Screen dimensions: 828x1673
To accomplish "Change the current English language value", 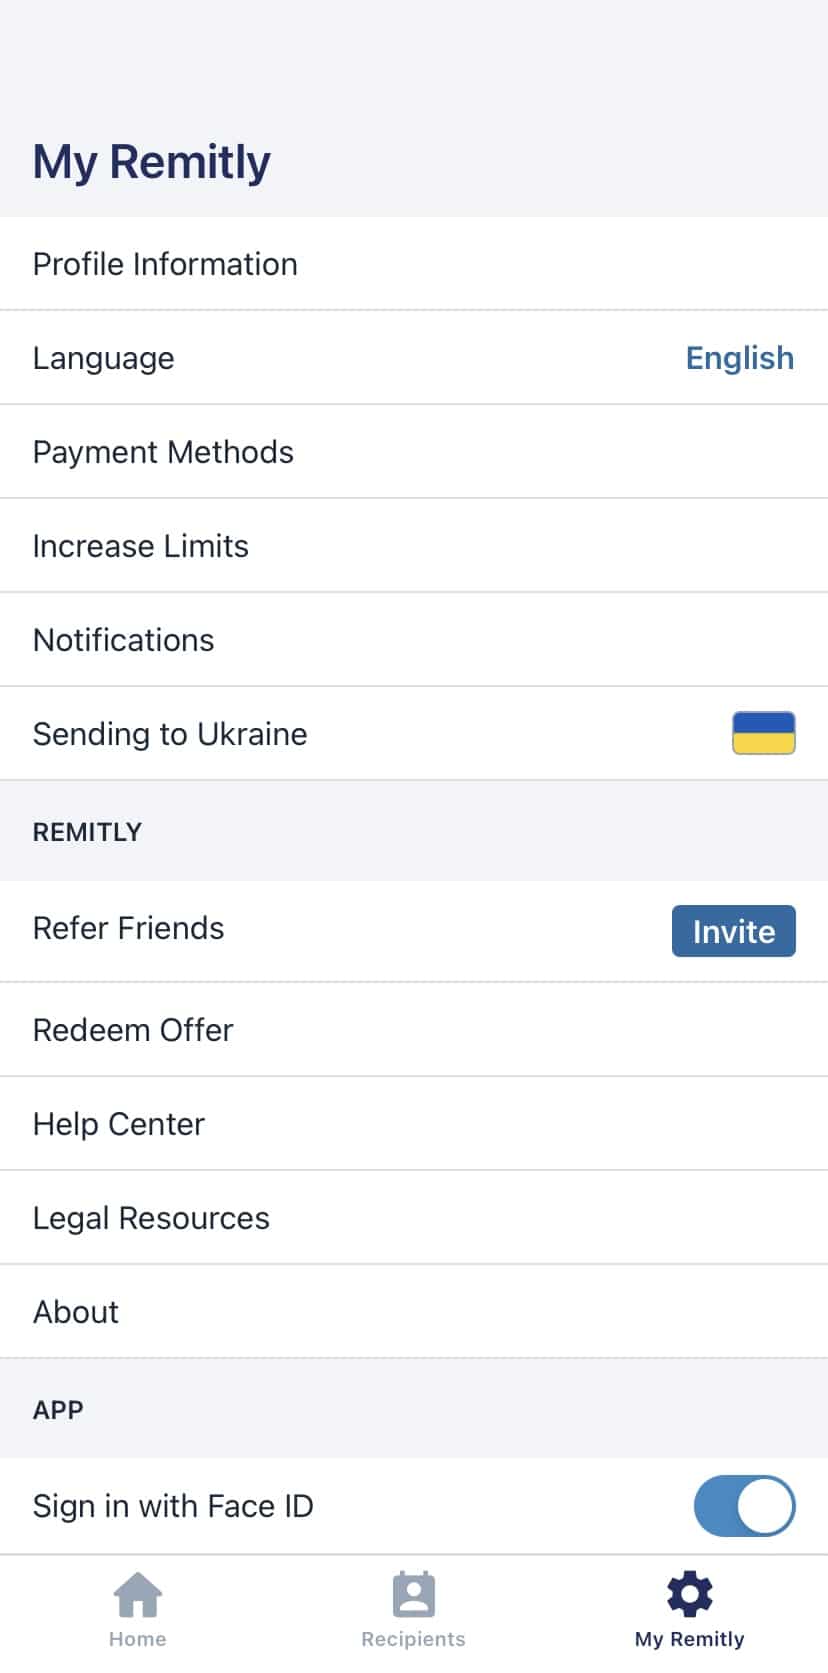I will (739, 358).
